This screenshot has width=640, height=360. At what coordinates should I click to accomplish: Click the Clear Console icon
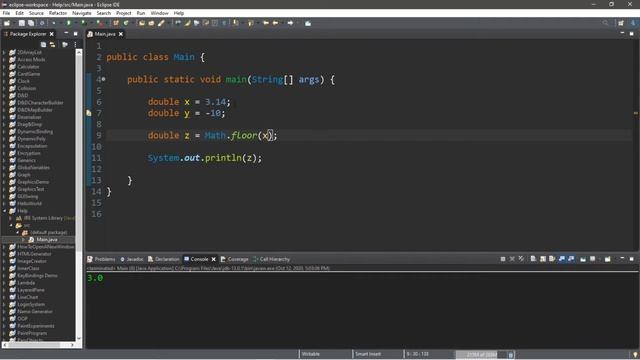pos(533,259)
